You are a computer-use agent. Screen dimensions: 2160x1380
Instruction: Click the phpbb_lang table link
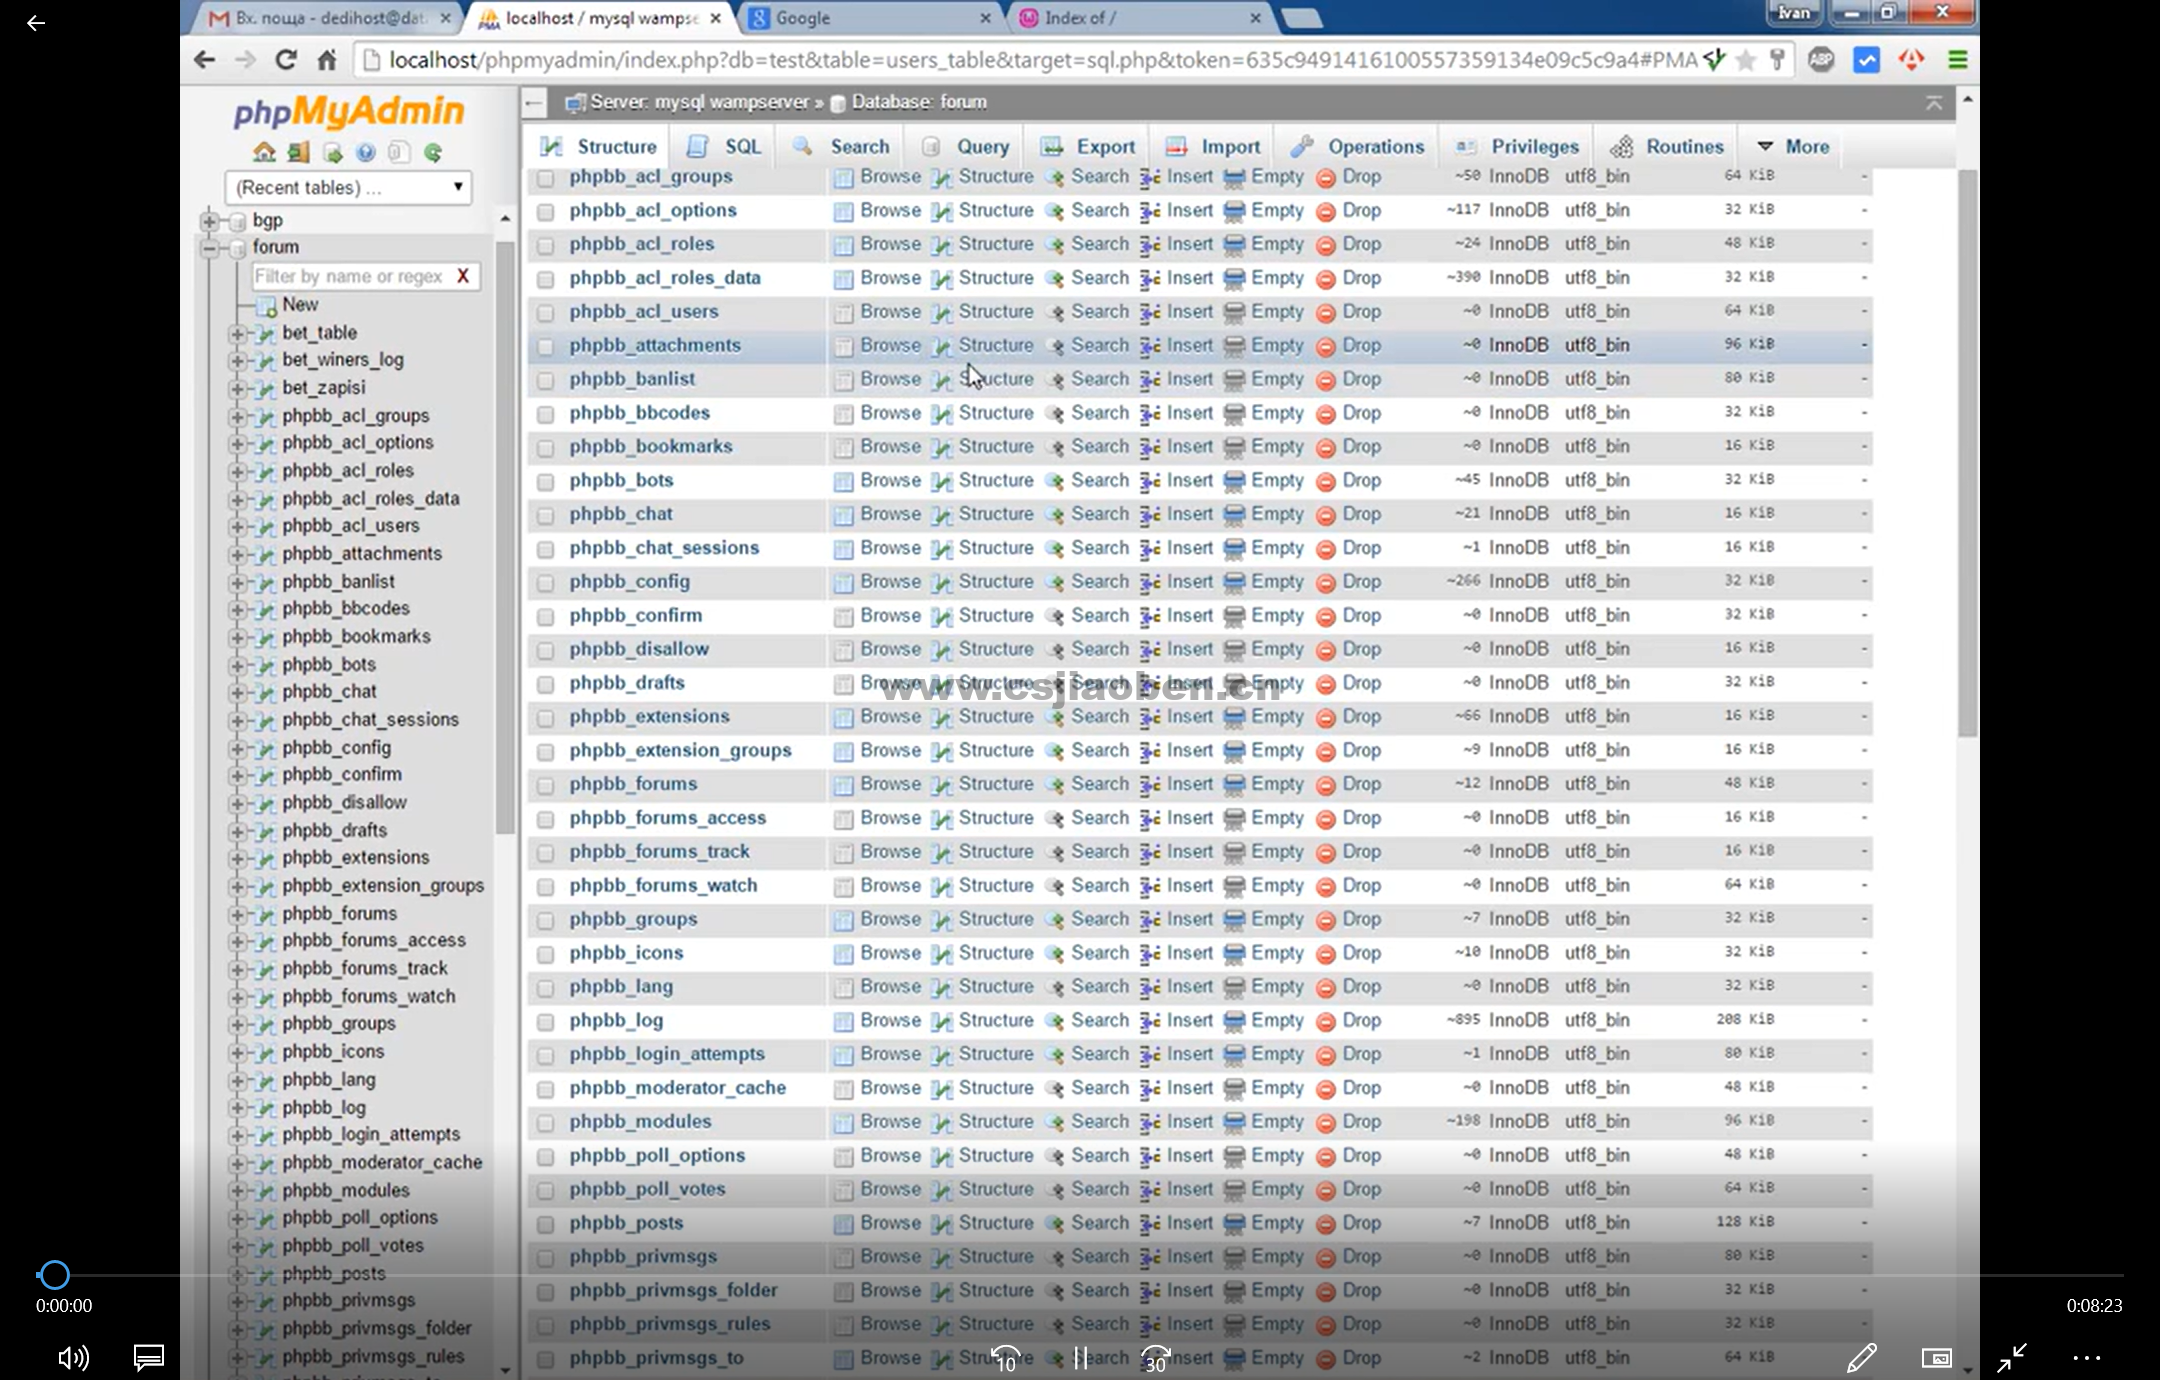point(621,986)
